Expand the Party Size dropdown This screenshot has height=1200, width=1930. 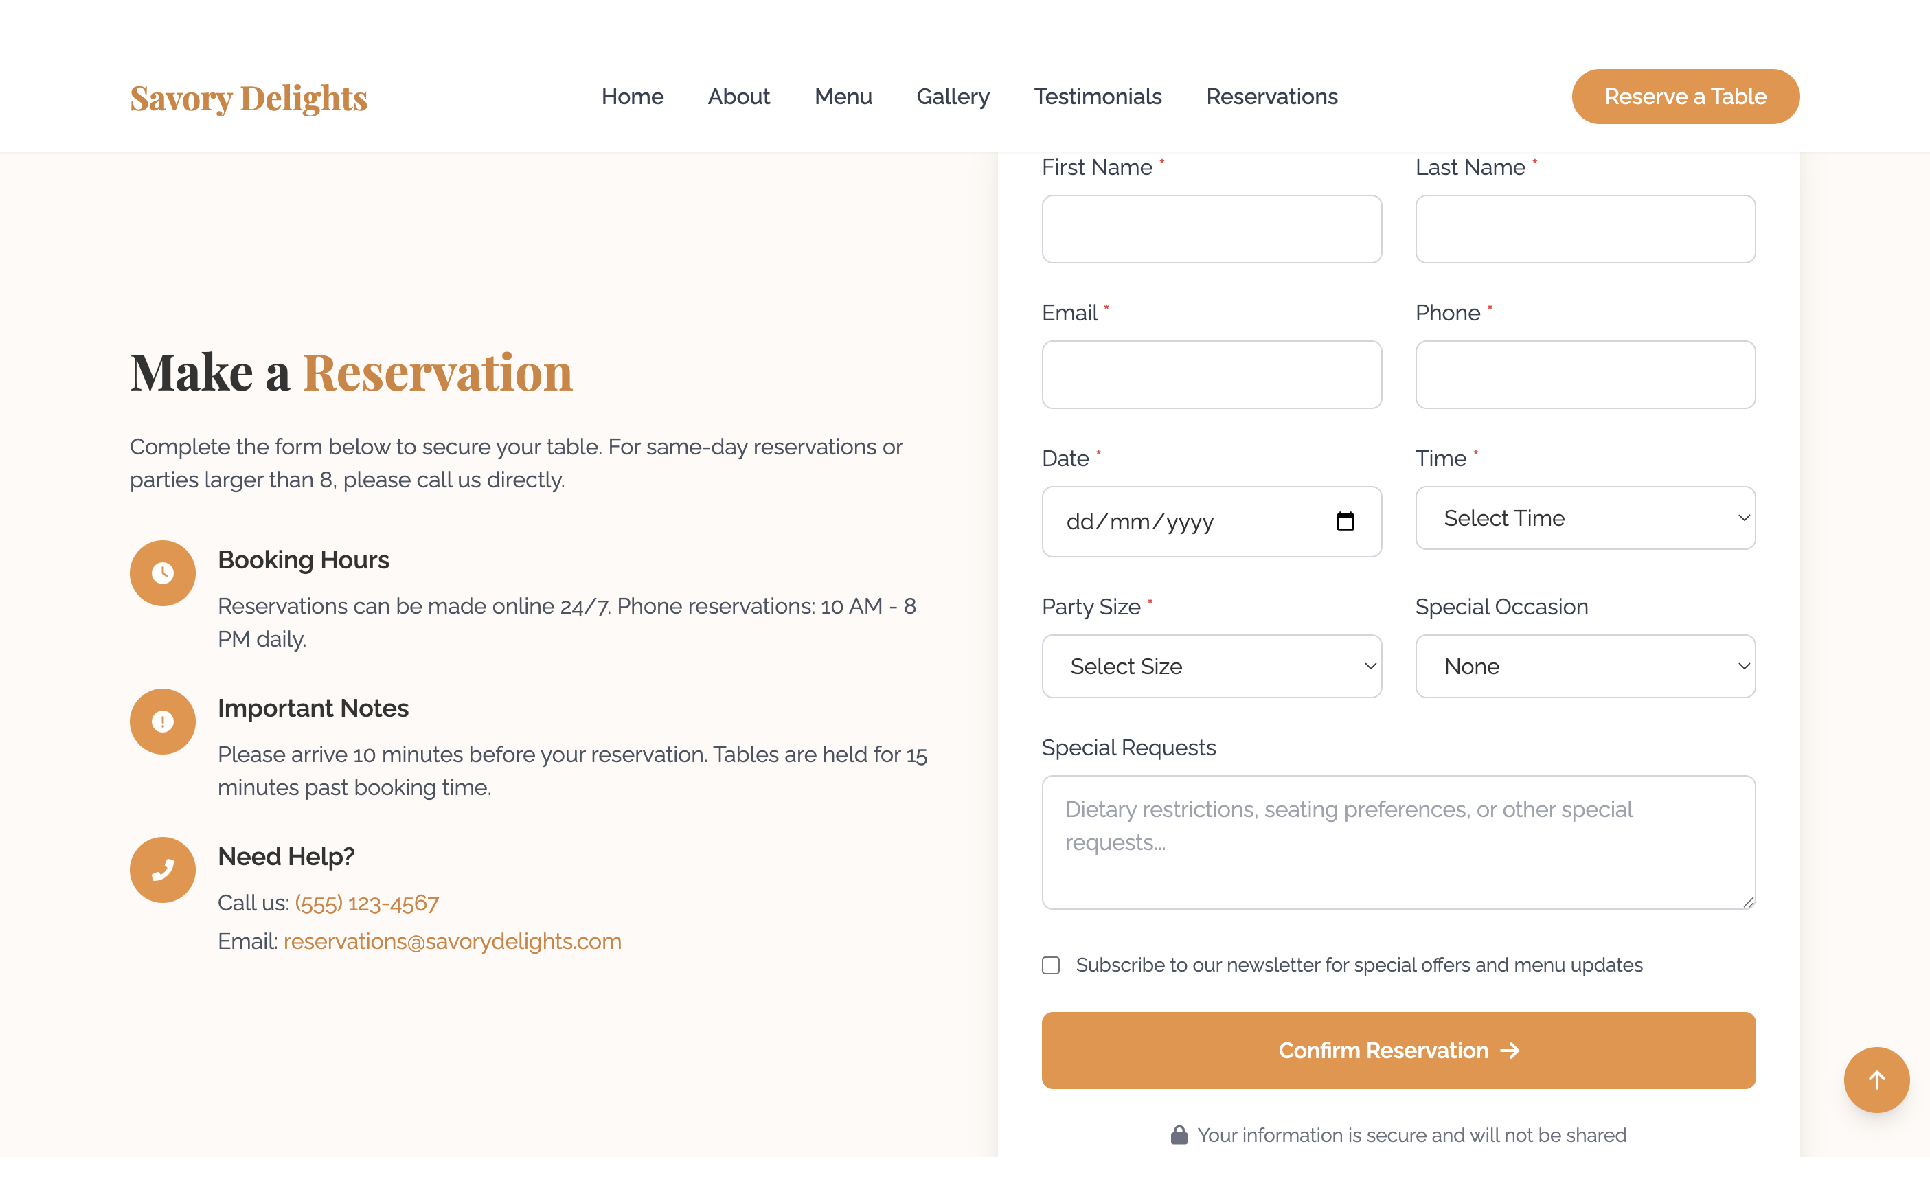pos(1211,666)
